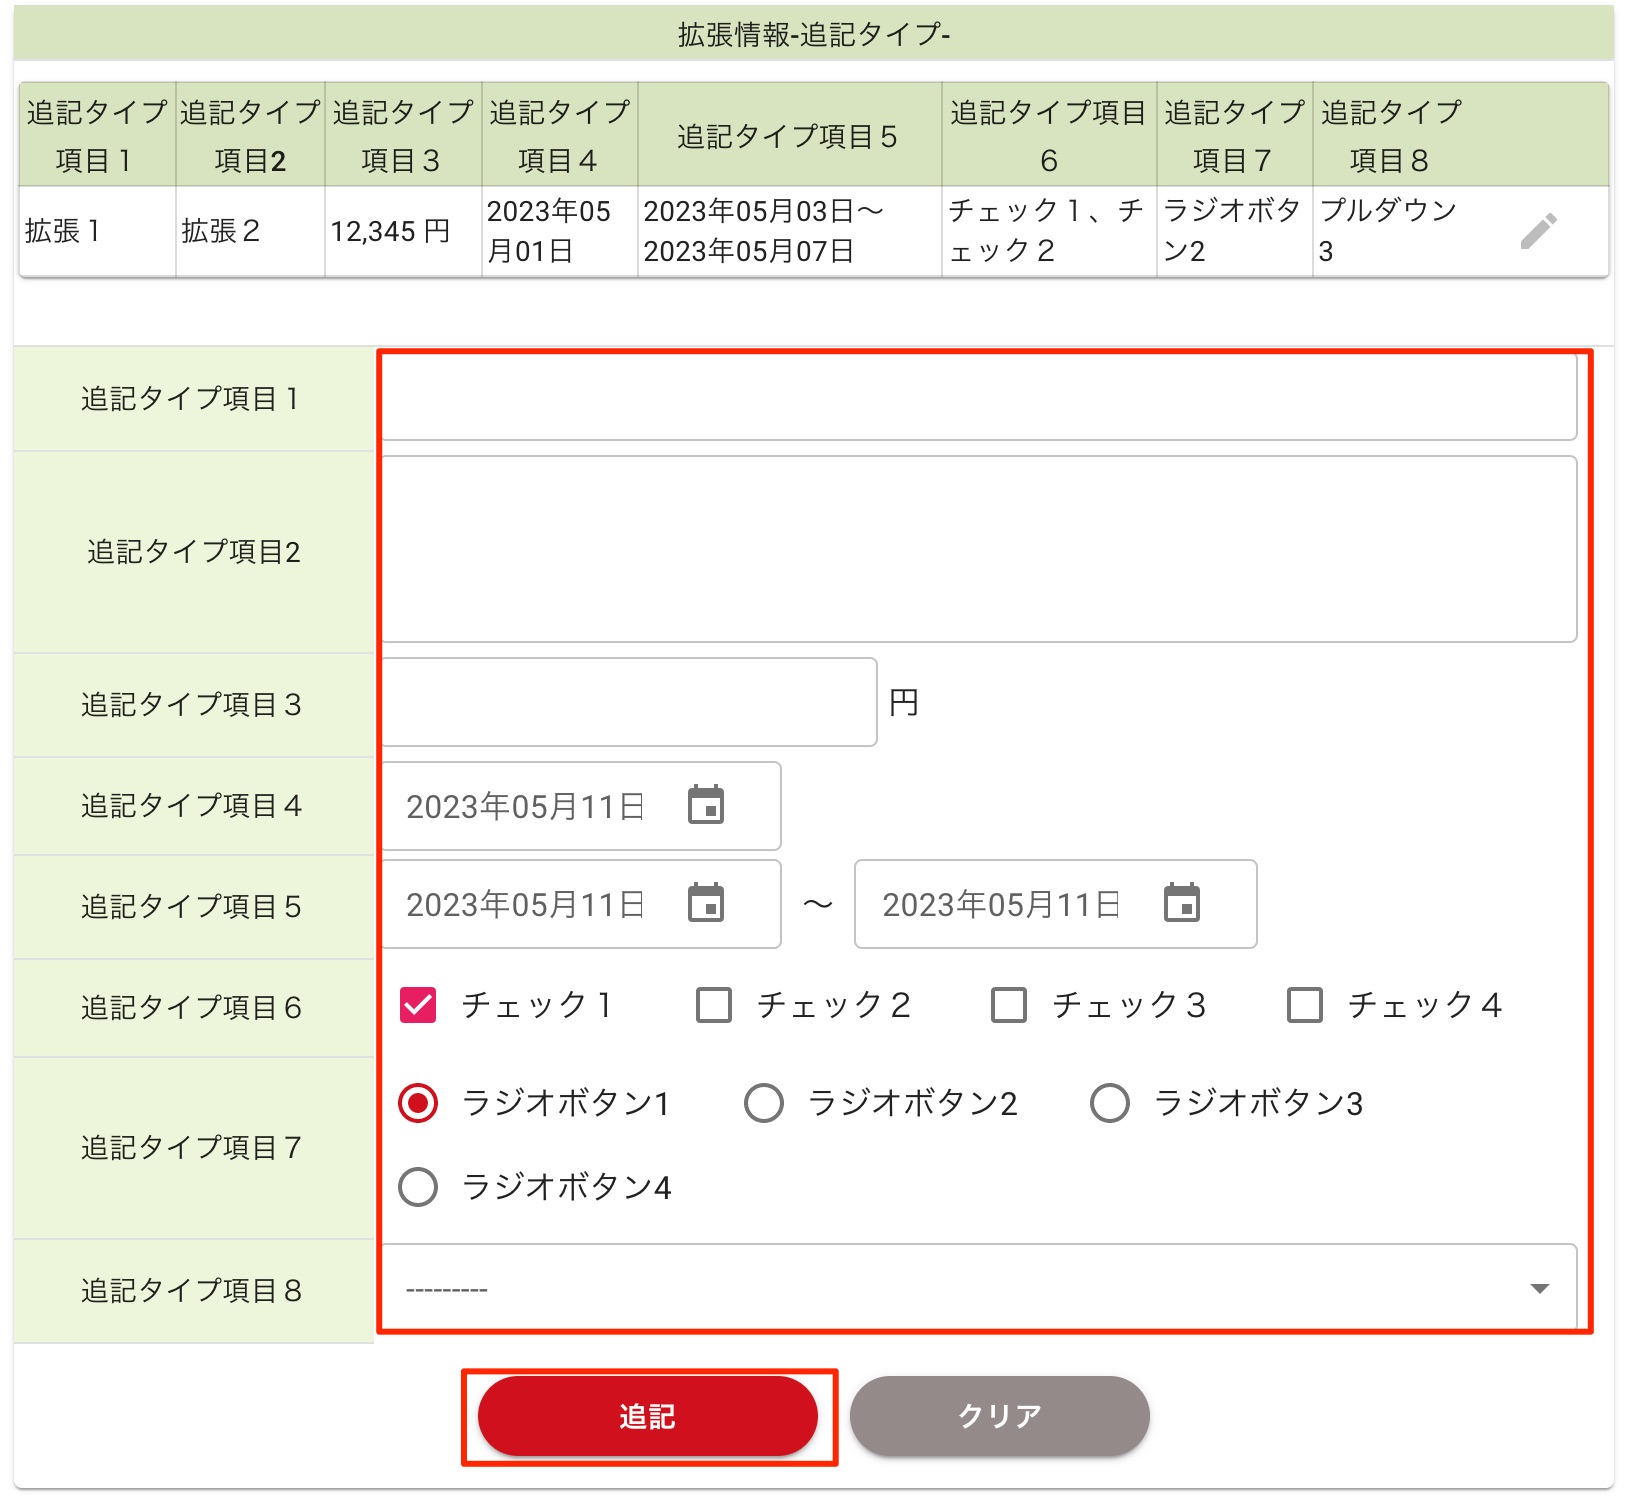The image size is (1636, 1500).
Task: Open calendar for 追記タイプ項目5 start date
Action: tap(706, 903)
